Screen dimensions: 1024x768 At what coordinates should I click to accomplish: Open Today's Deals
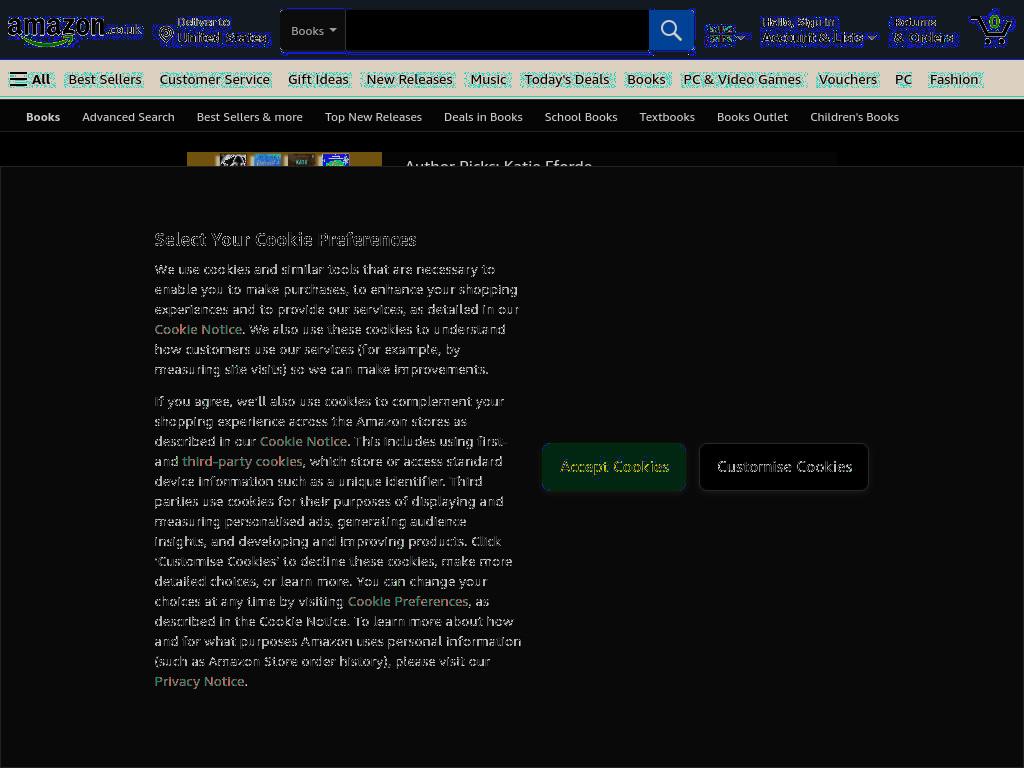coord(567,80)
